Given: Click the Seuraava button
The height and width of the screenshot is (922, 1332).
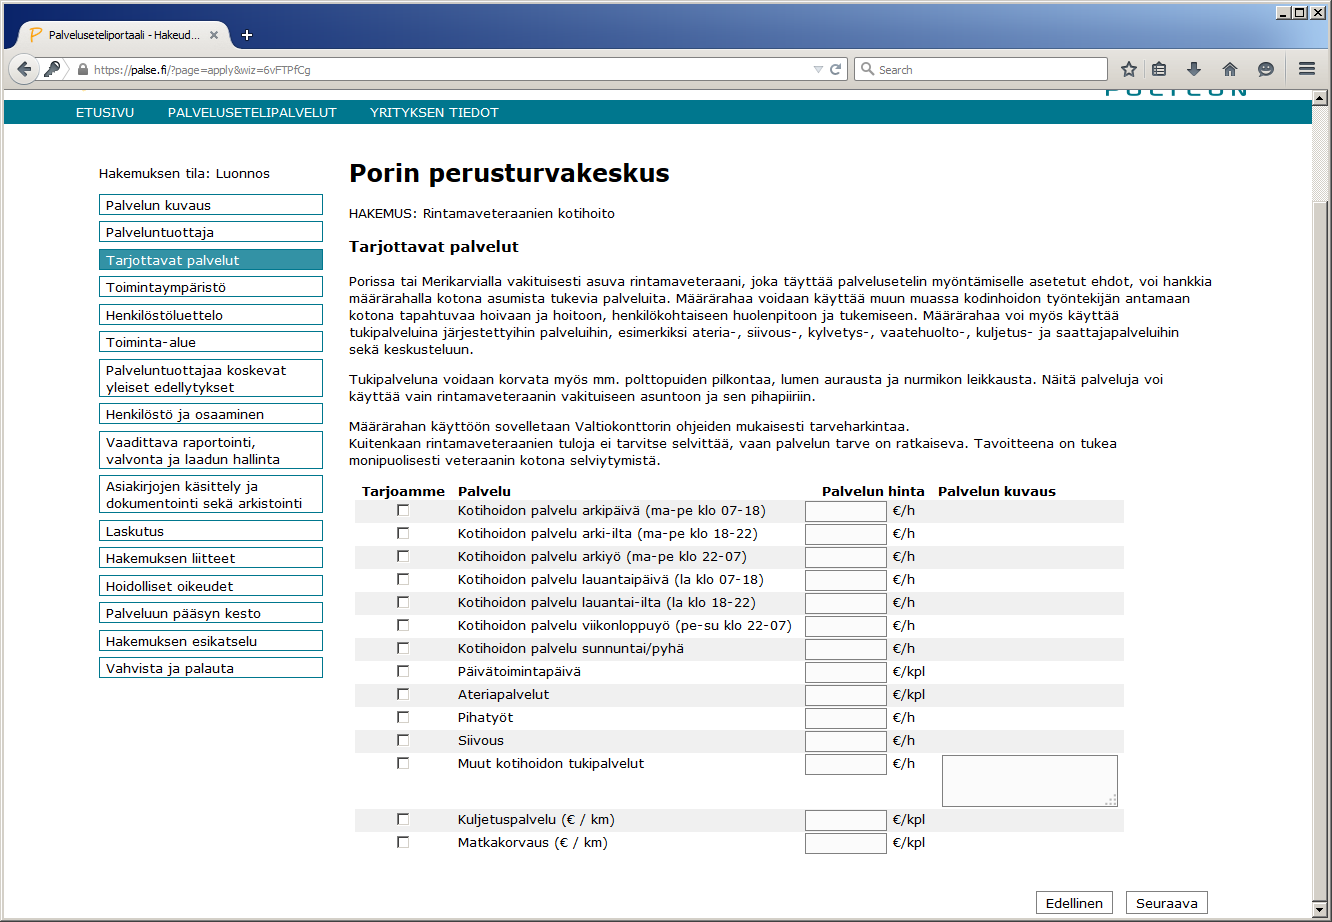Looking at the screenshot, I should (1167, 903).
